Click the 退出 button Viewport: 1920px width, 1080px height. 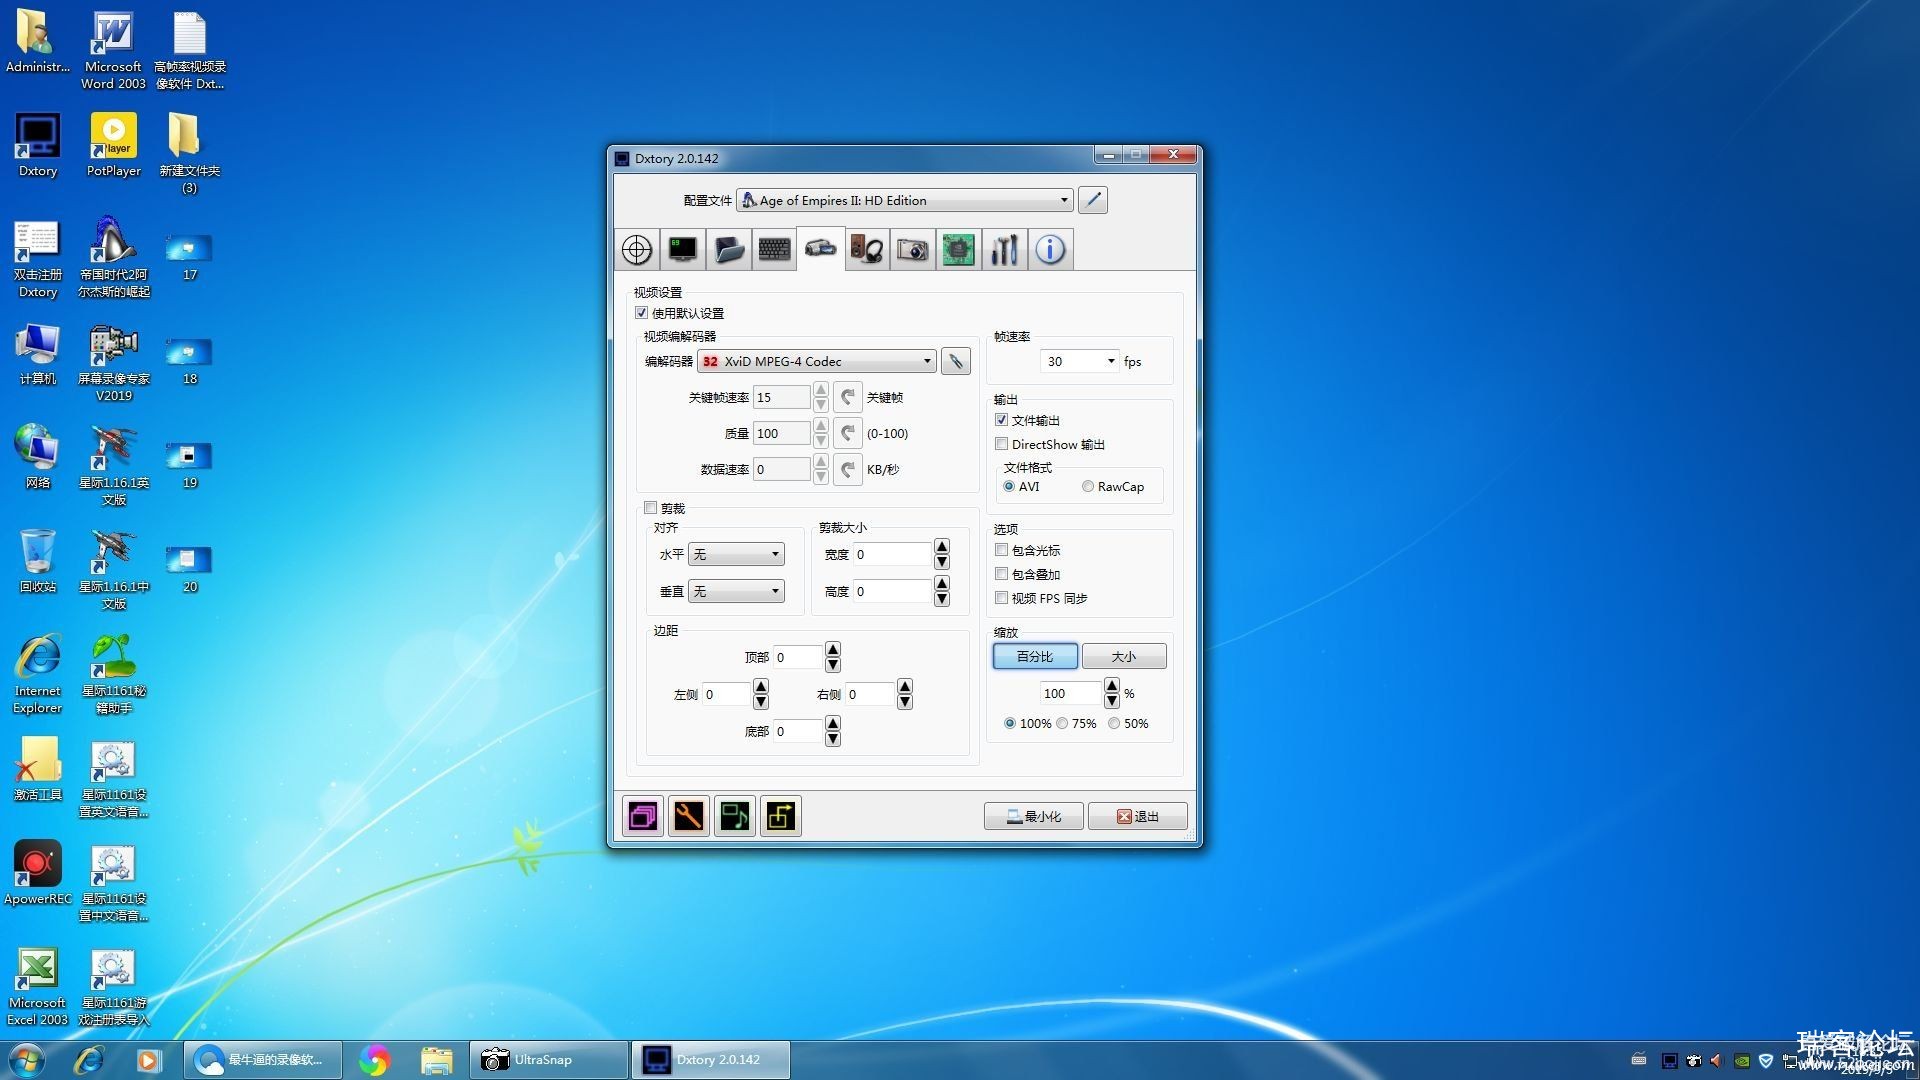click(x=1138, y=816)
